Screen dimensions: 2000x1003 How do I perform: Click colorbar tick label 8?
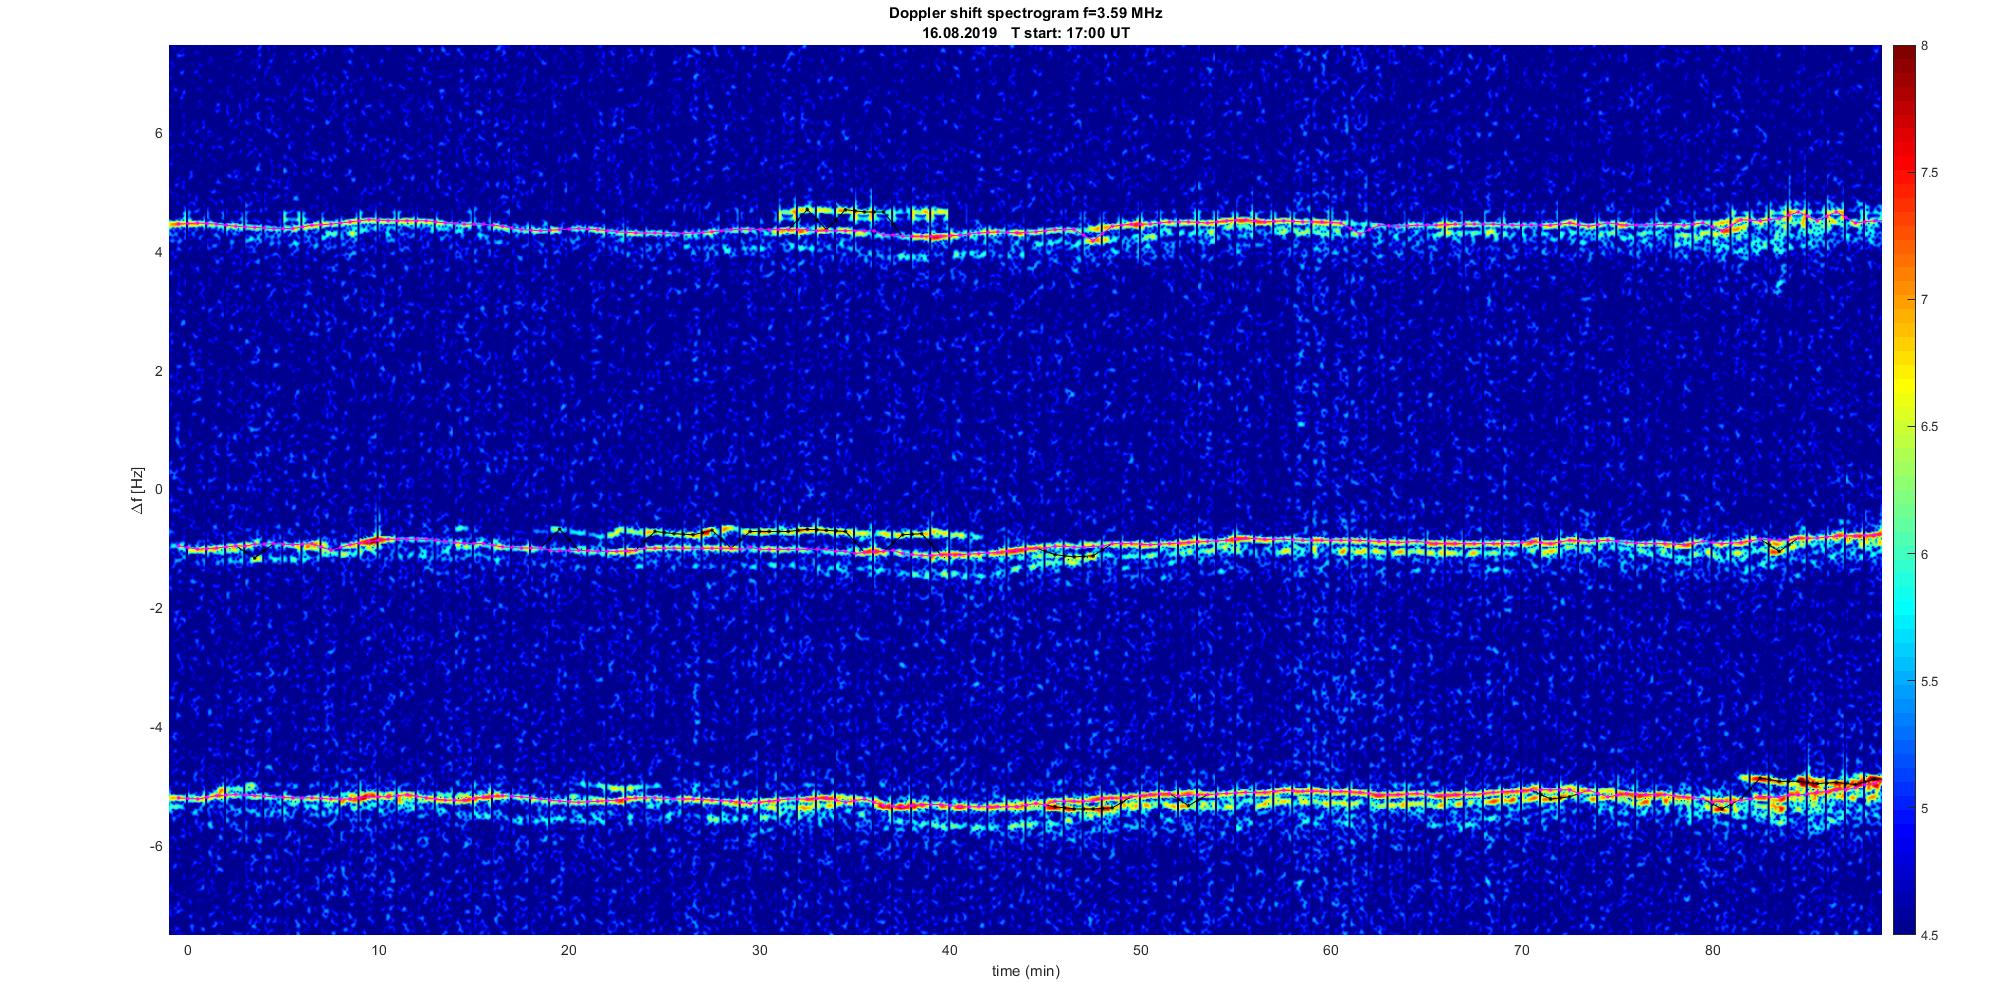click(x=1925, y=46)
